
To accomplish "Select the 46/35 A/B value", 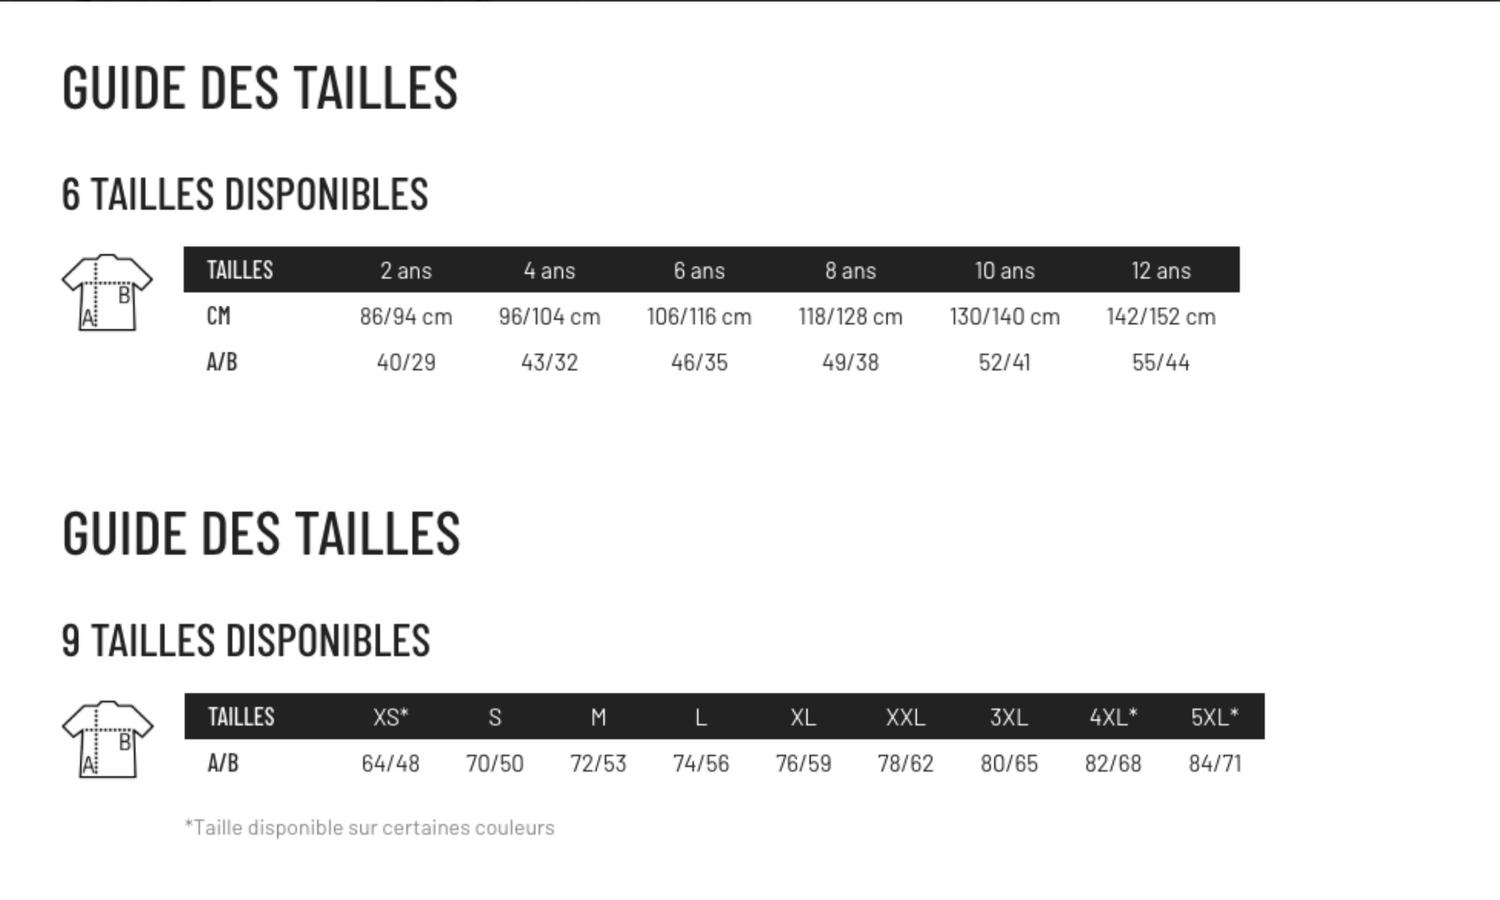I will pos(699,362).
